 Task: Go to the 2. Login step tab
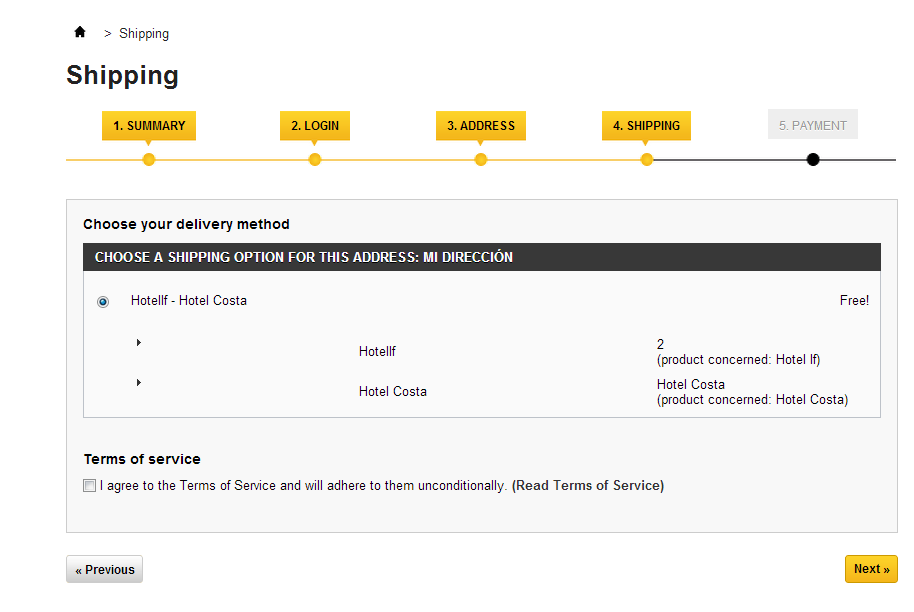(315, 126)
